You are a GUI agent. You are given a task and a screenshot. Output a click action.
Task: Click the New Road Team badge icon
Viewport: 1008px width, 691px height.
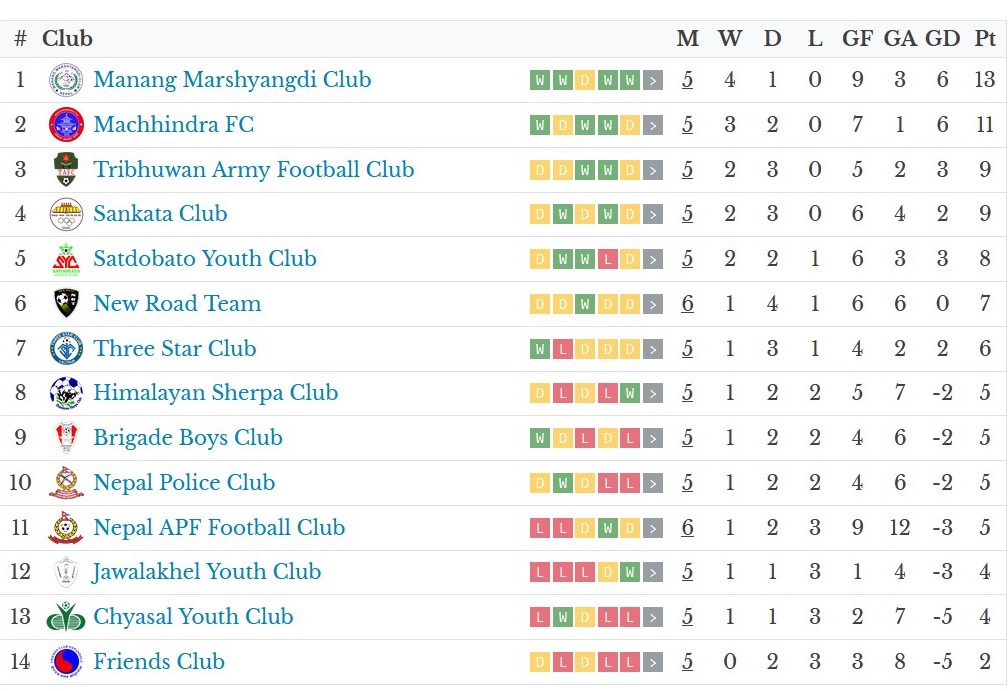(x=66, y=304)
